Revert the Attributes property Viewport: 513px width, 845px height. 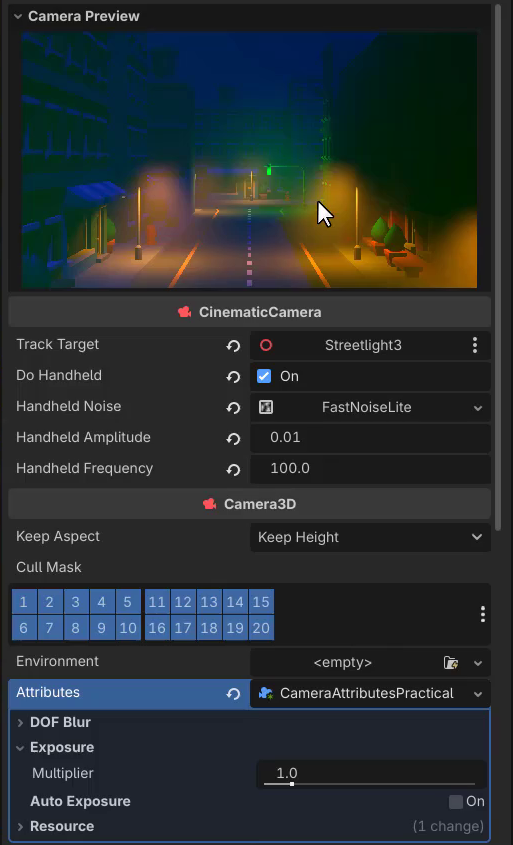233,694
